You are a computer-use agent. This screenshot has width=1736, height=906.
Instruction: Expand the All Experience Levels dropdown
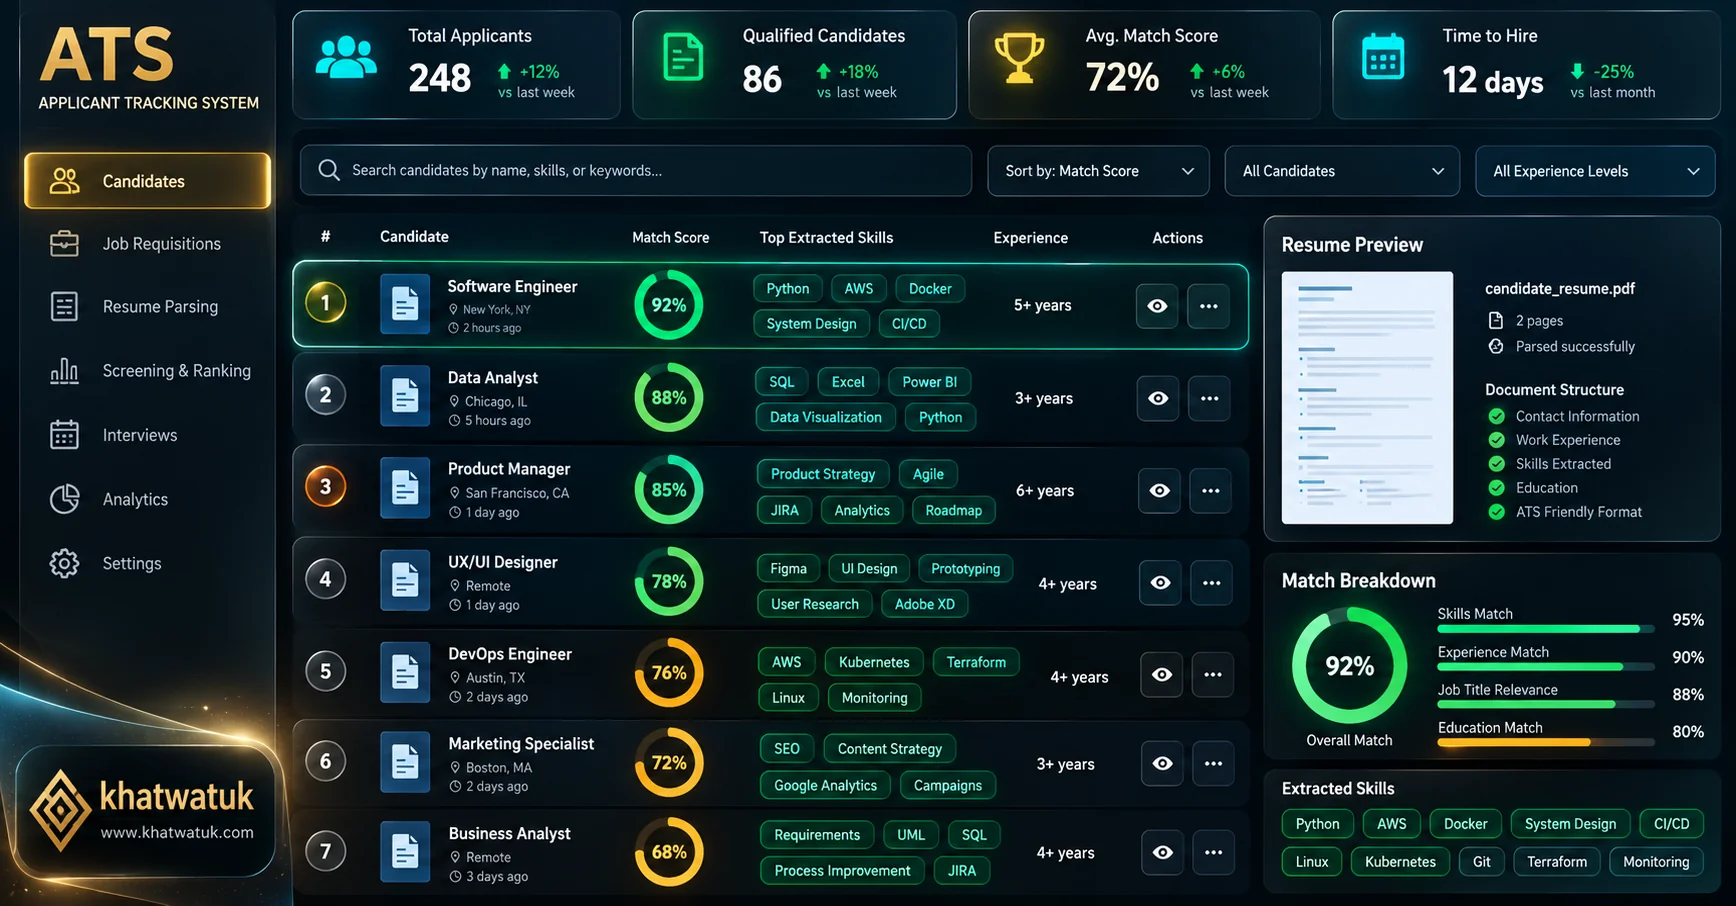1595,171
